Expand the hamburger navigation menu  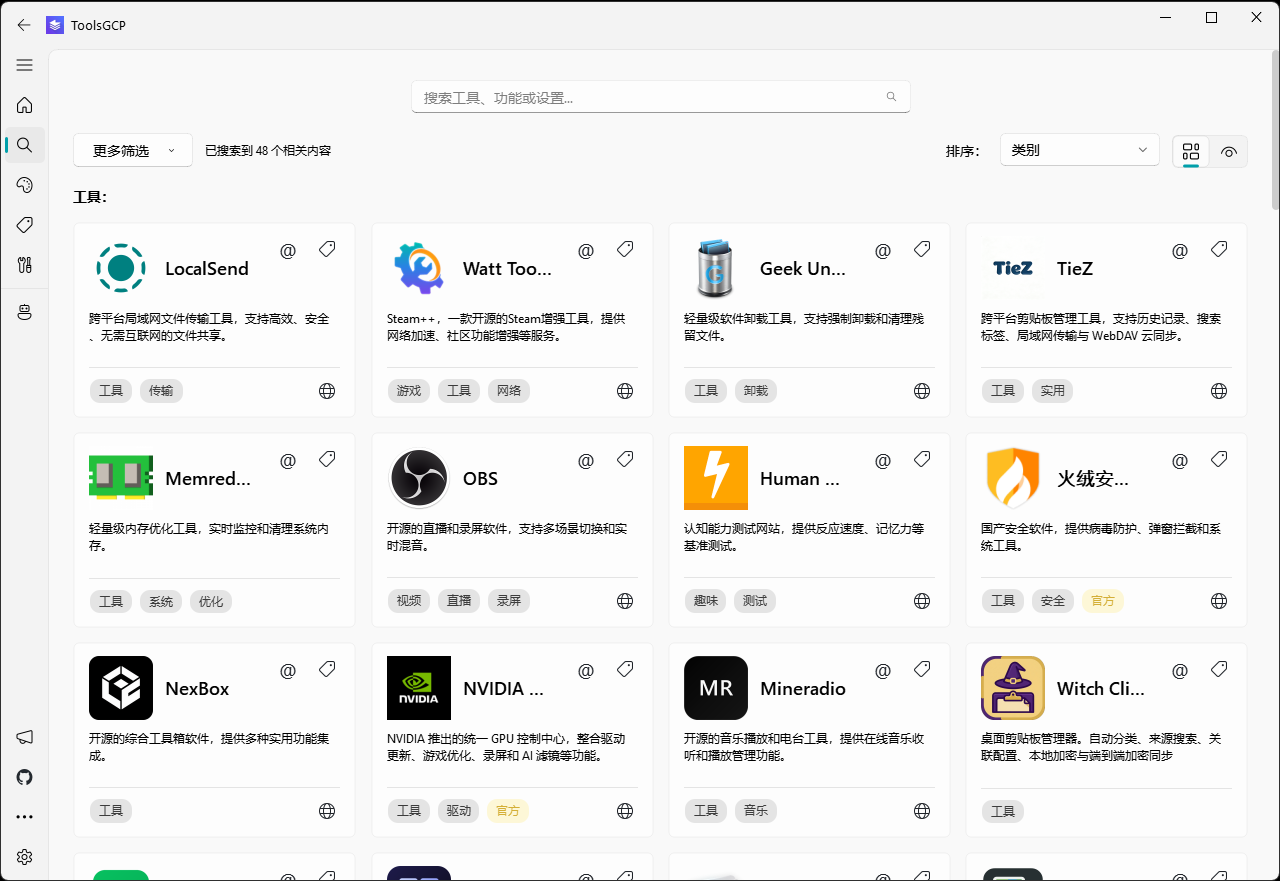(x=25, y=65)
